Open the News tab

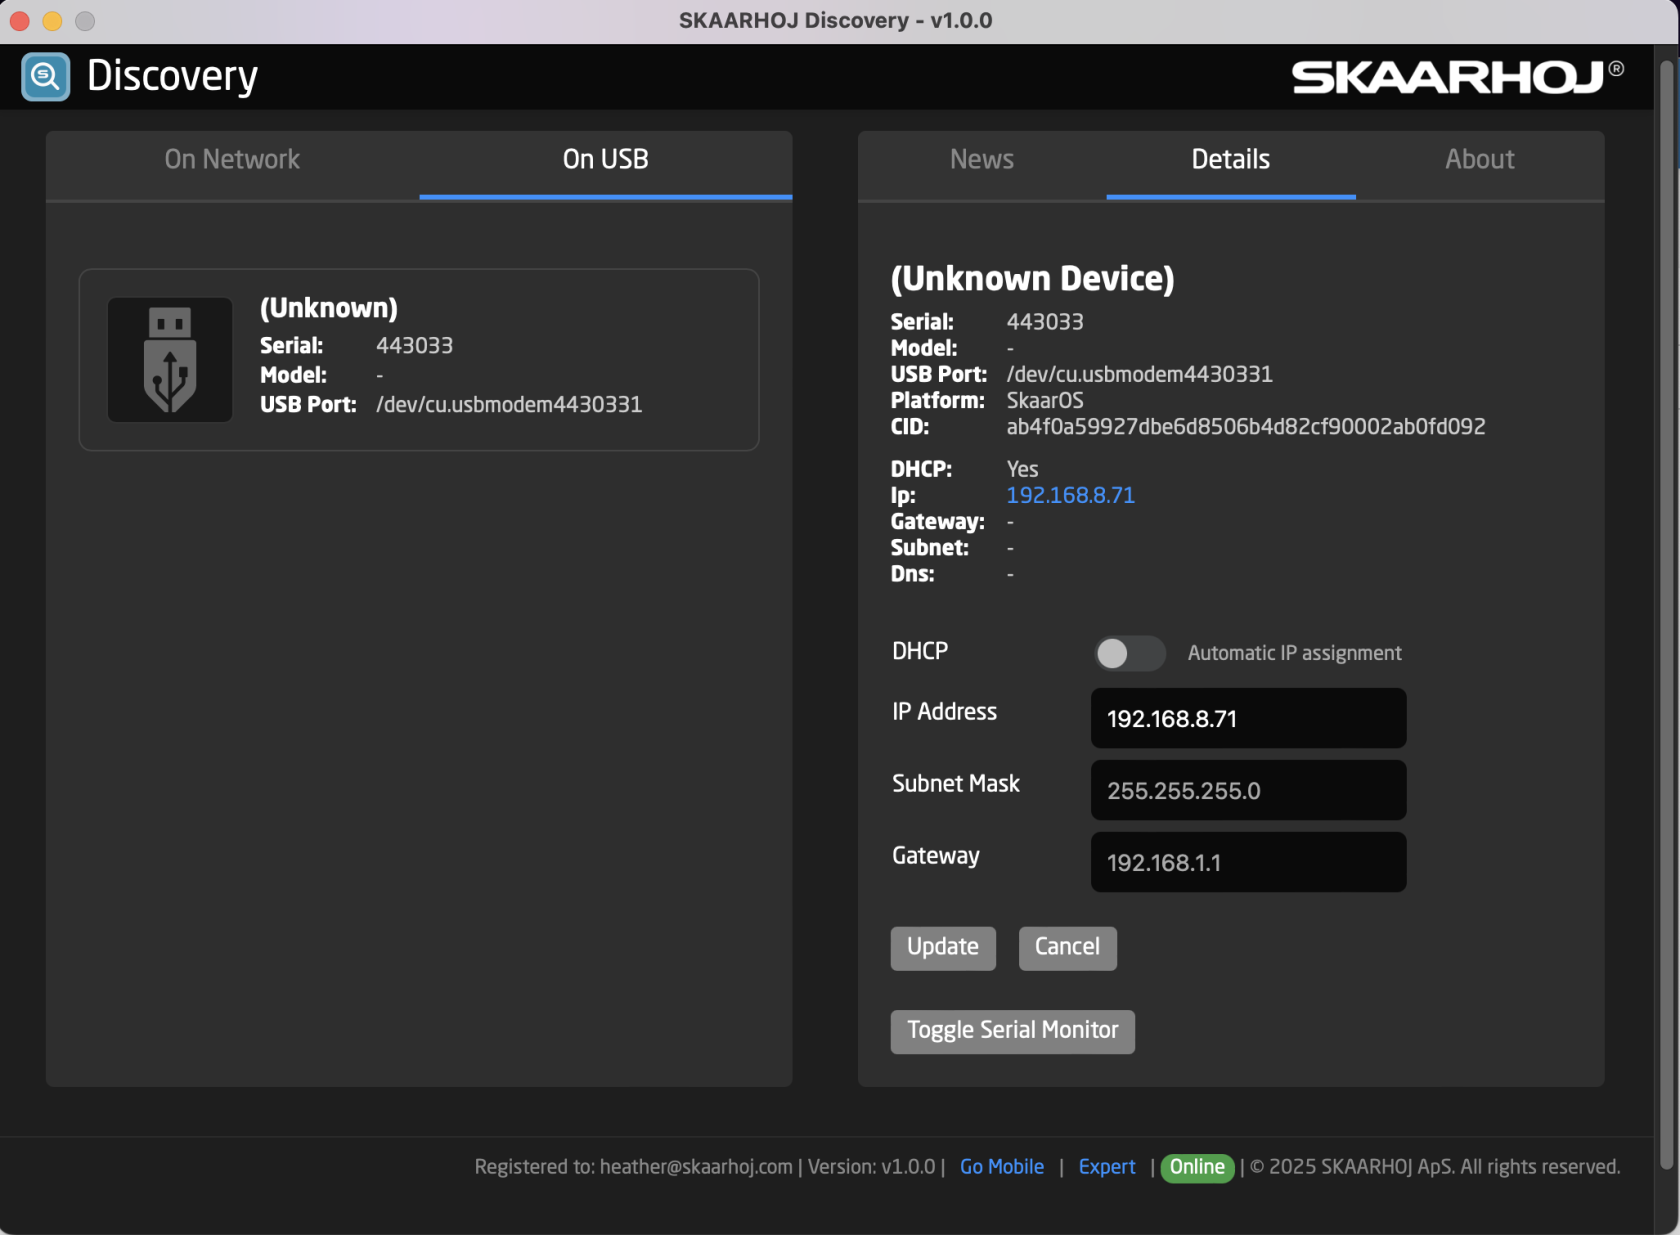tap(981, 160)
